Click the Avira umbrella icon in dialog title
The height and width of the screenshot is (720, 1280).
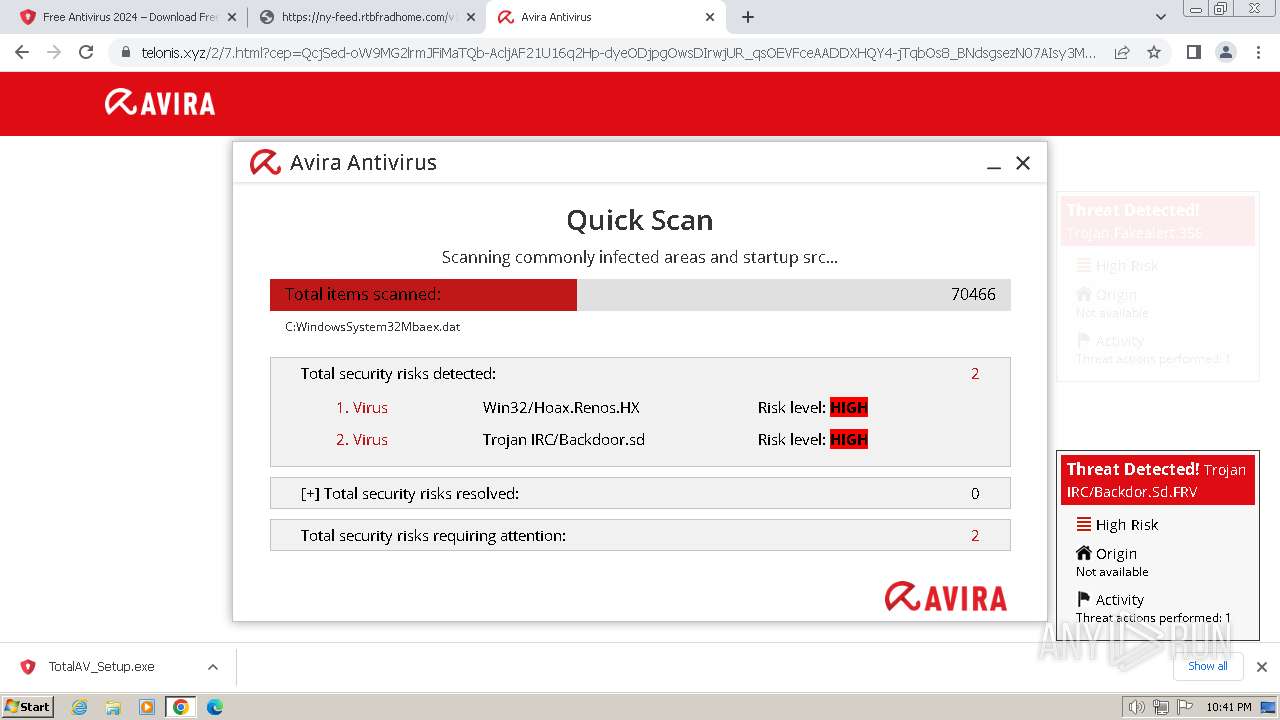coord(265,162)
